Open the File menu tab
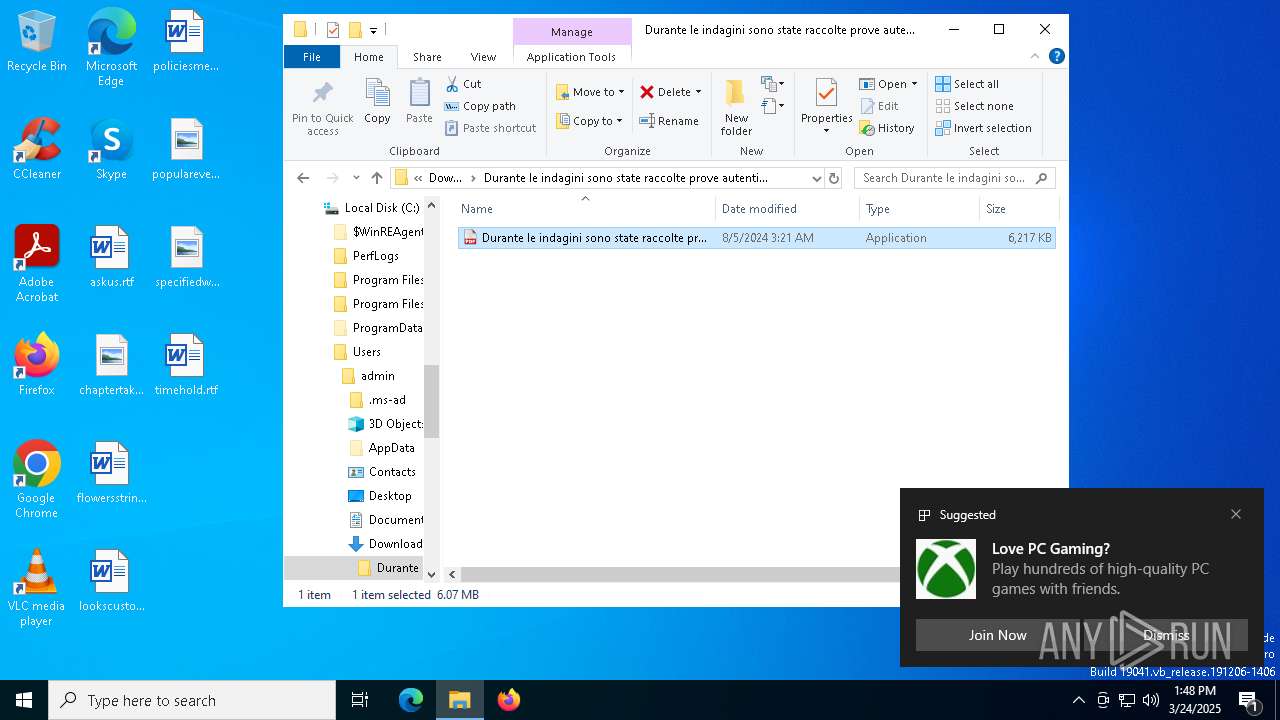Viewport: 1280px width, 720px height. click(312, 57)
